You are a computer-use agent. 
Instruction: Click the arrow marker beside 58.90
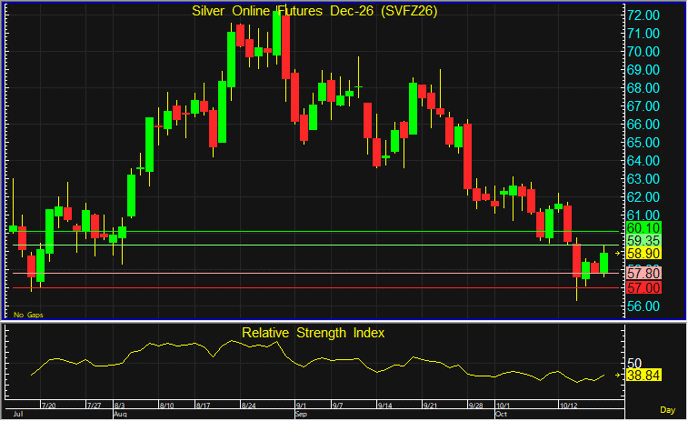coord(618,253)
